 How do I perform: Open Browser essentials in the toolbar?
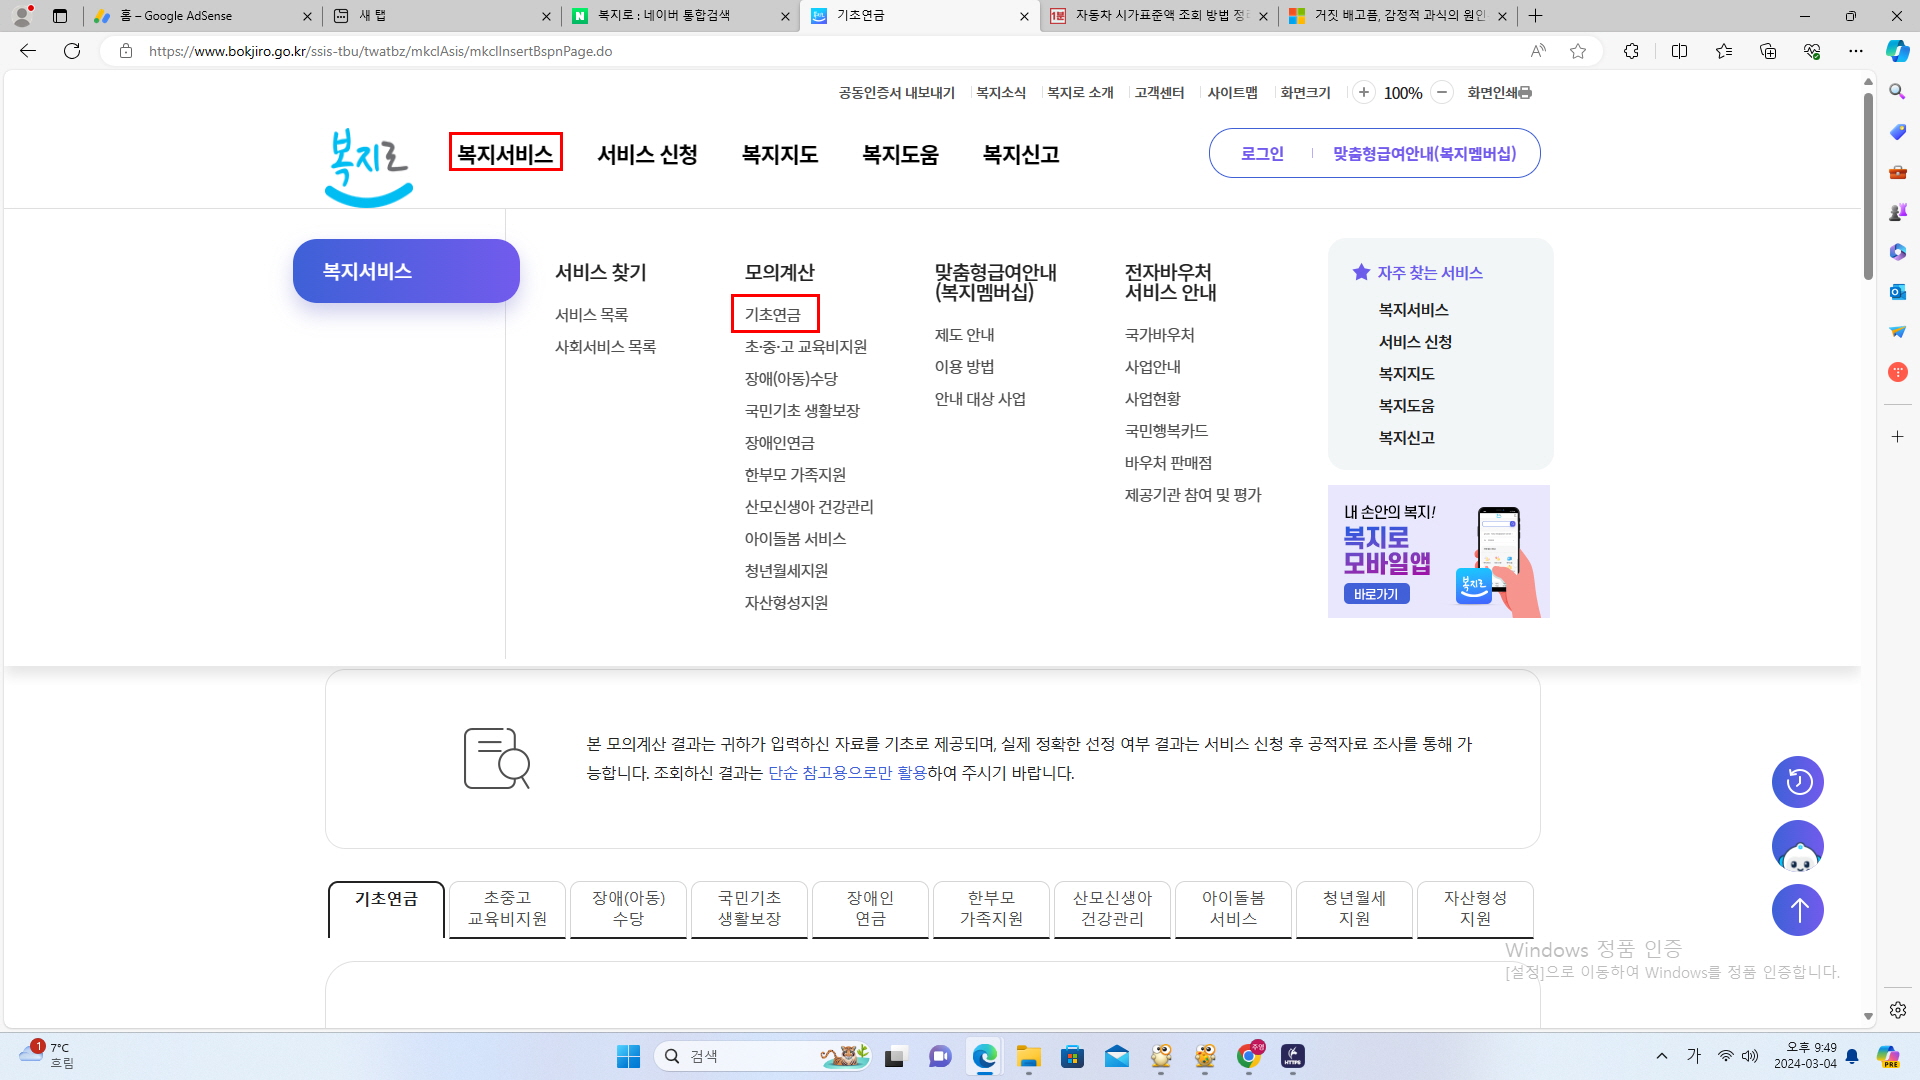pos(1812,51)
